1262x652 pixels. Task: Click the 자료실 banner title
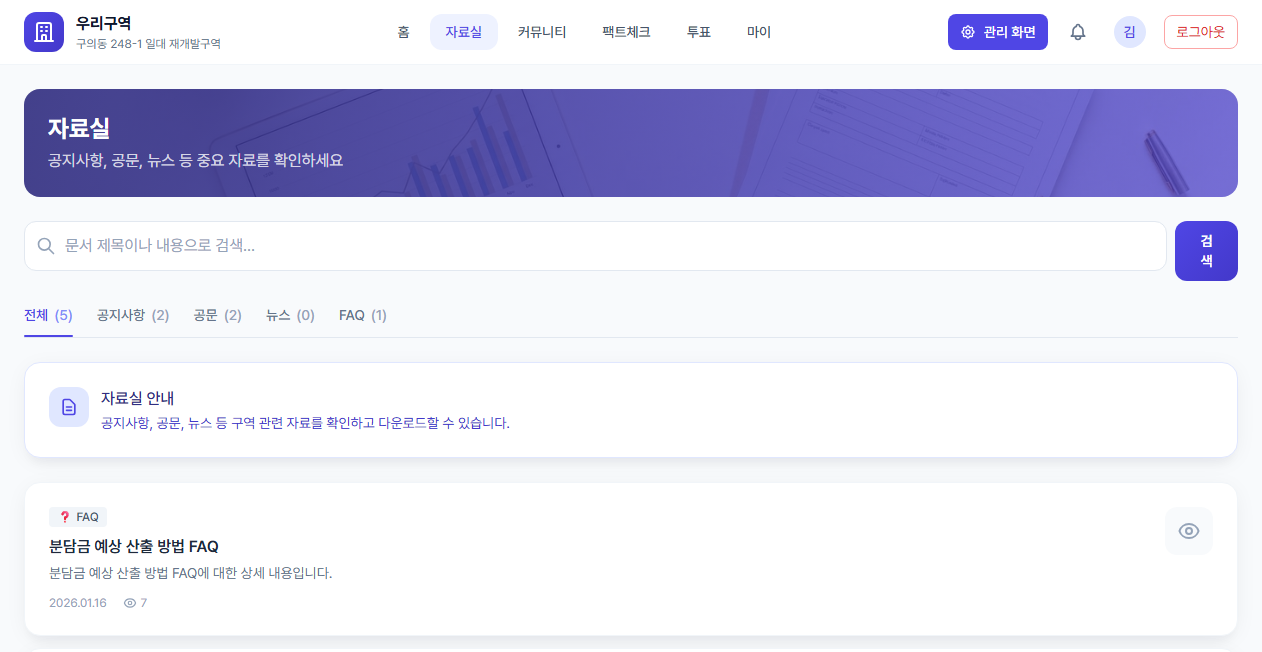(79, 128)
